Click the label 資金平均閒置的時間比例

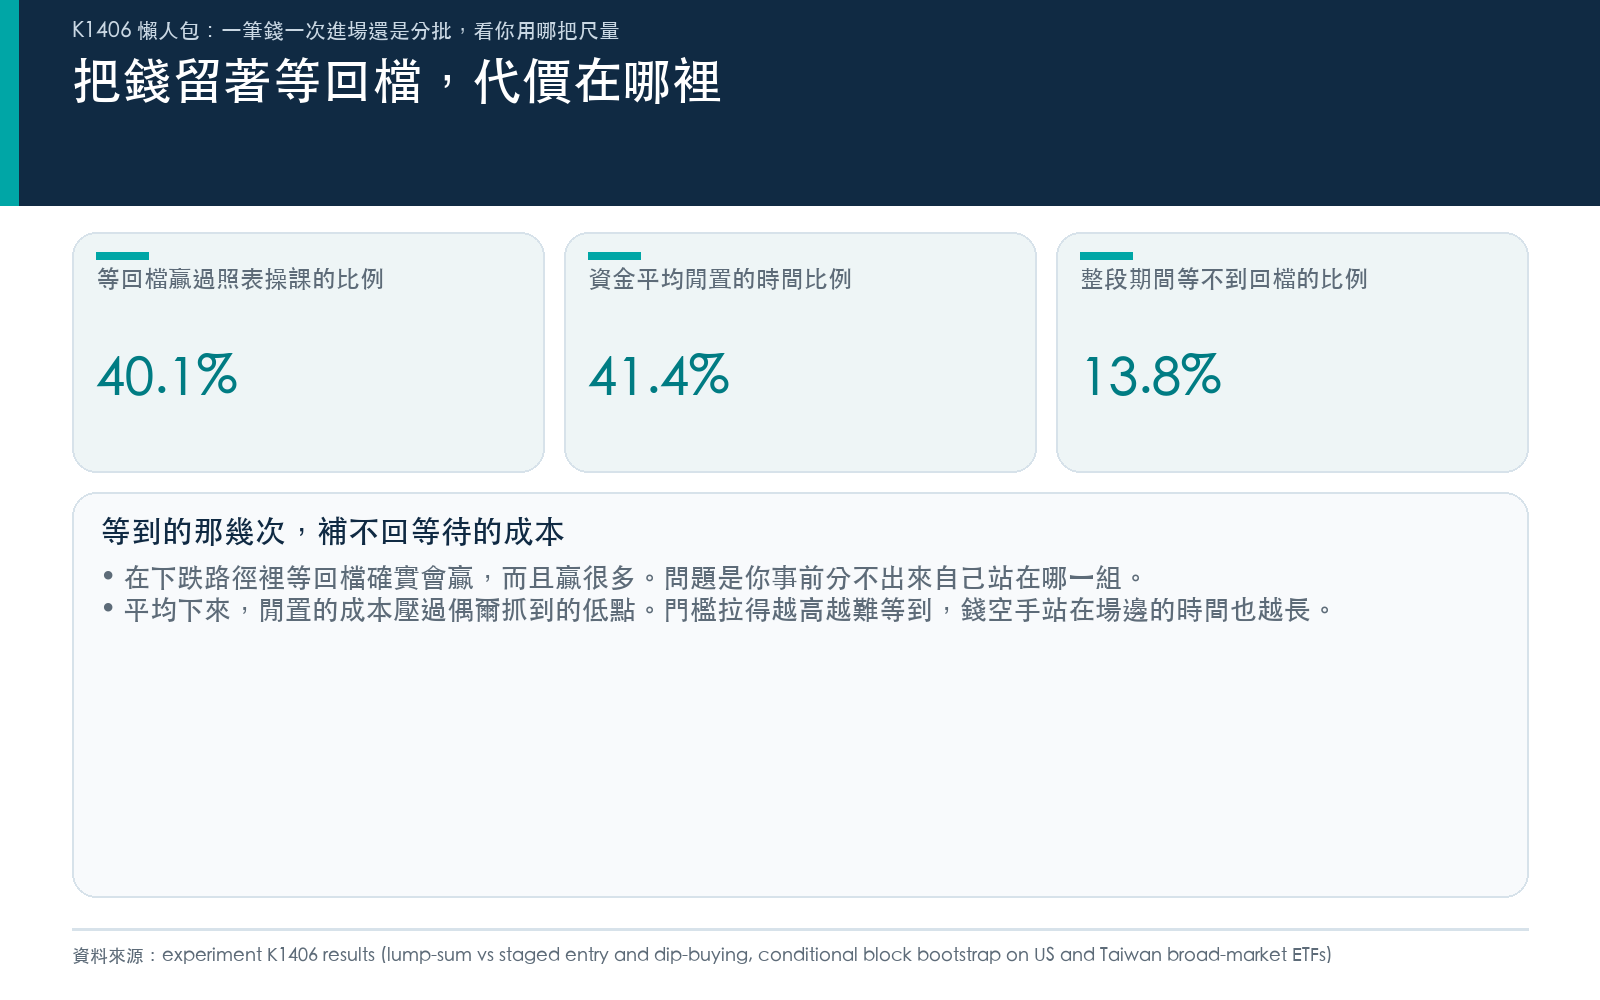point(720,279)
